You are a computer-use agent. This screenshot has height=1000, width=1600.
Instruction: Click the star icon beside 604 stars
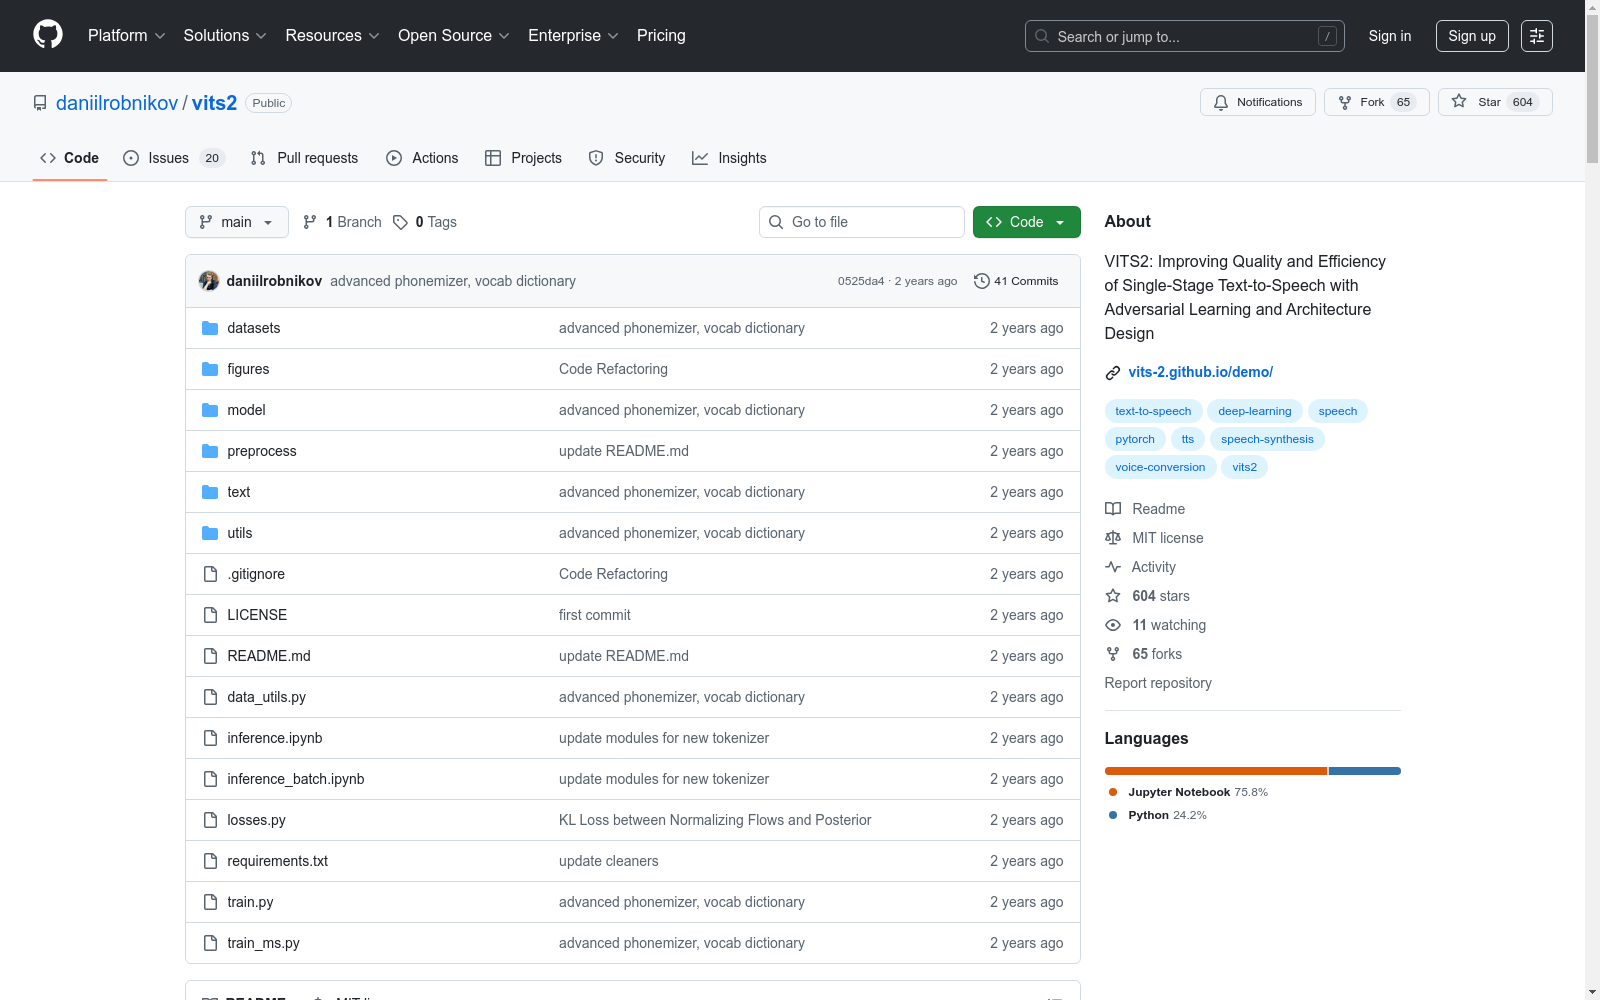(1113, 596)
